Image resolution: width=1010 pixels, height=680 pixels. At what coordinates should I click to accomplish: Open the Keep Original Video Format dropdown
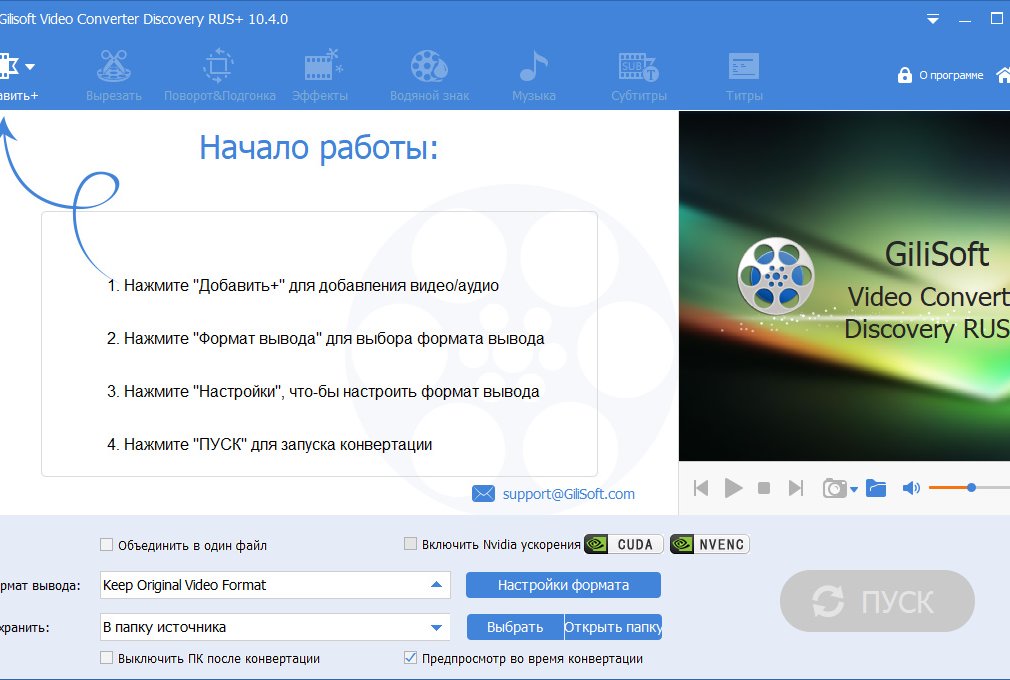coord(275,585)
